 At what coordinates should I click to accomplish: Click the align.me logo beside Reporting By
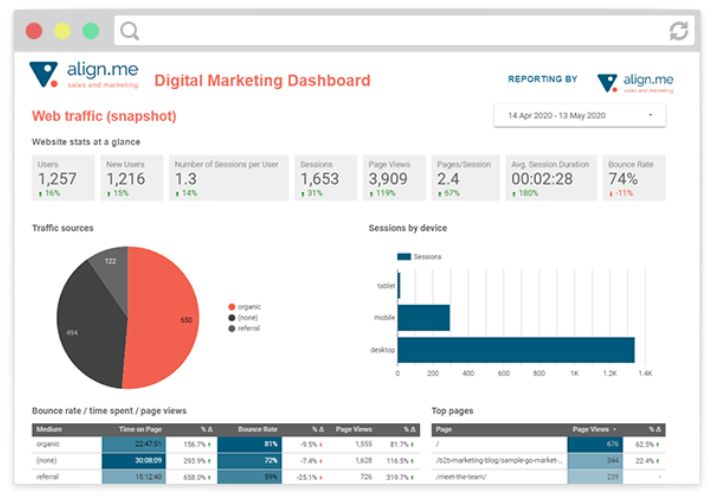(x=635, y=83)
